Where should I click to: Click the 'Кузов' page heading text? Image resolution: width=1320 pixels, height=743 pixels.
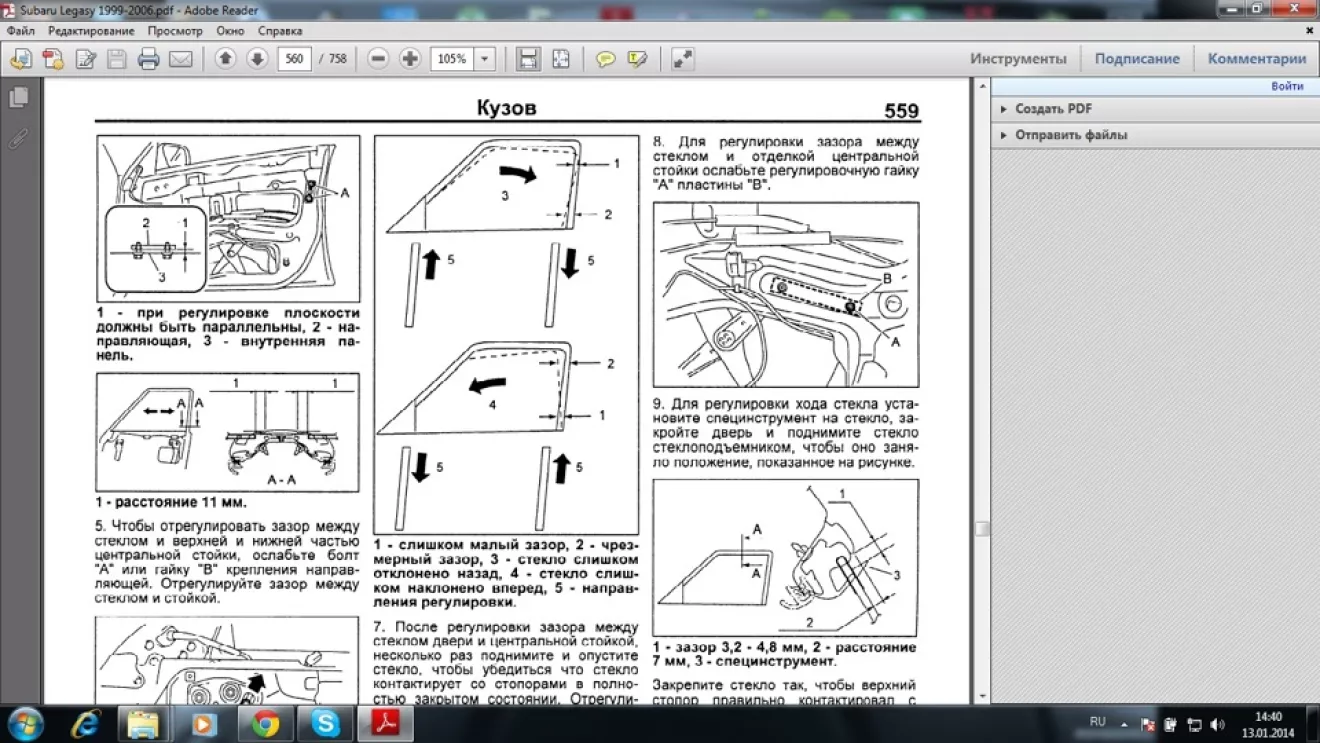[506, 108]
